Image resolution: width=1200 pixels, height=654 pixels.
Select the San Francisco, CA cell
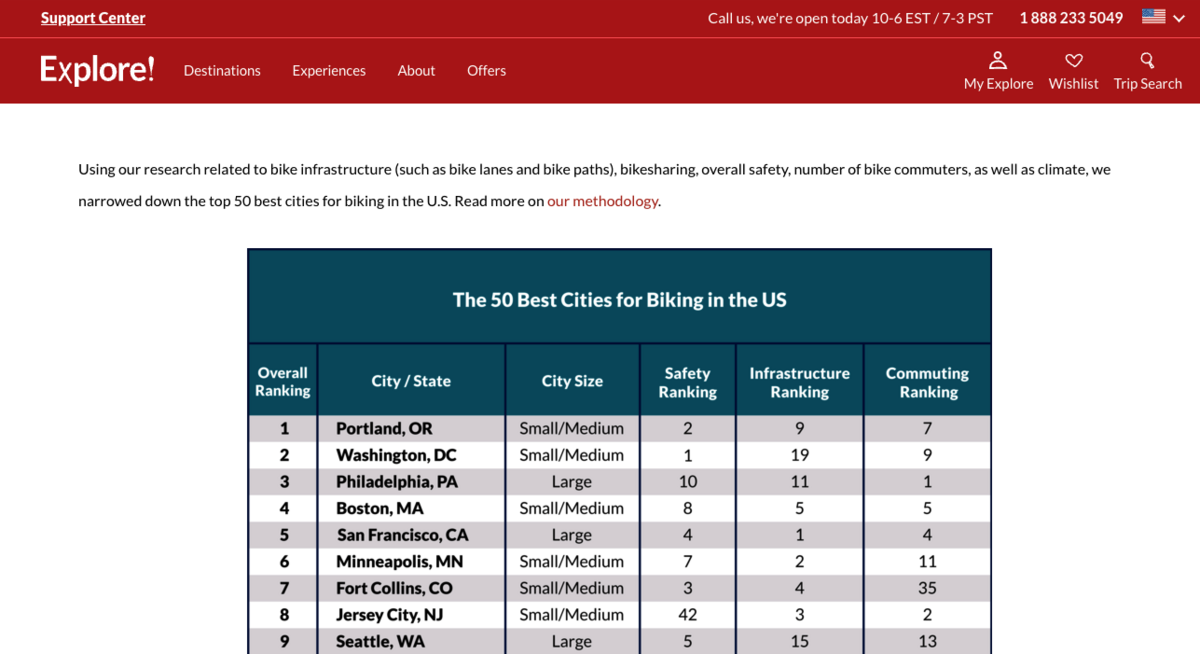[402, 535]
